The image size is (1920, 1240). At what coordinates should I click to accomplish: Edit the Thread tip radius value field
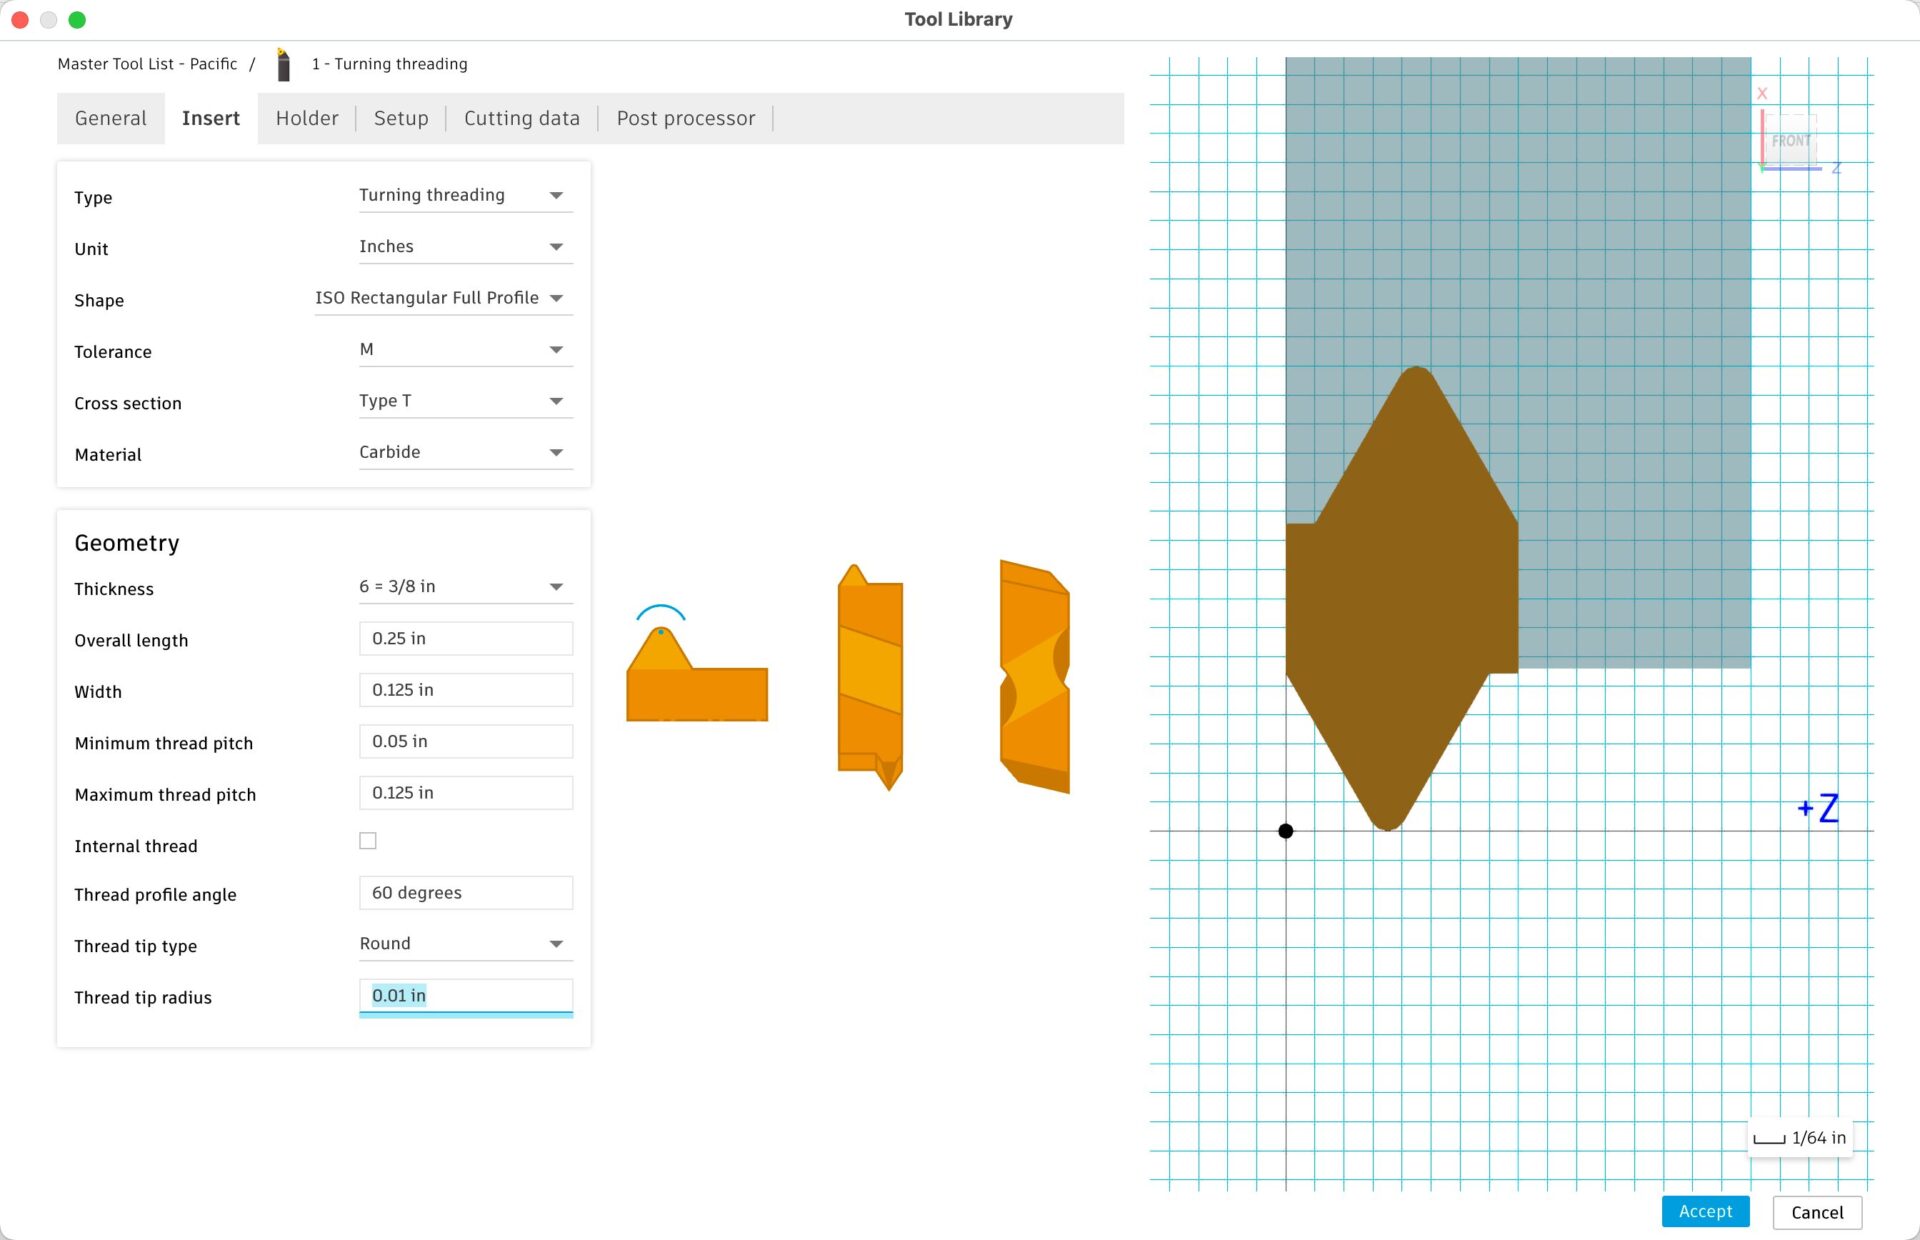(x=466, y=995)
